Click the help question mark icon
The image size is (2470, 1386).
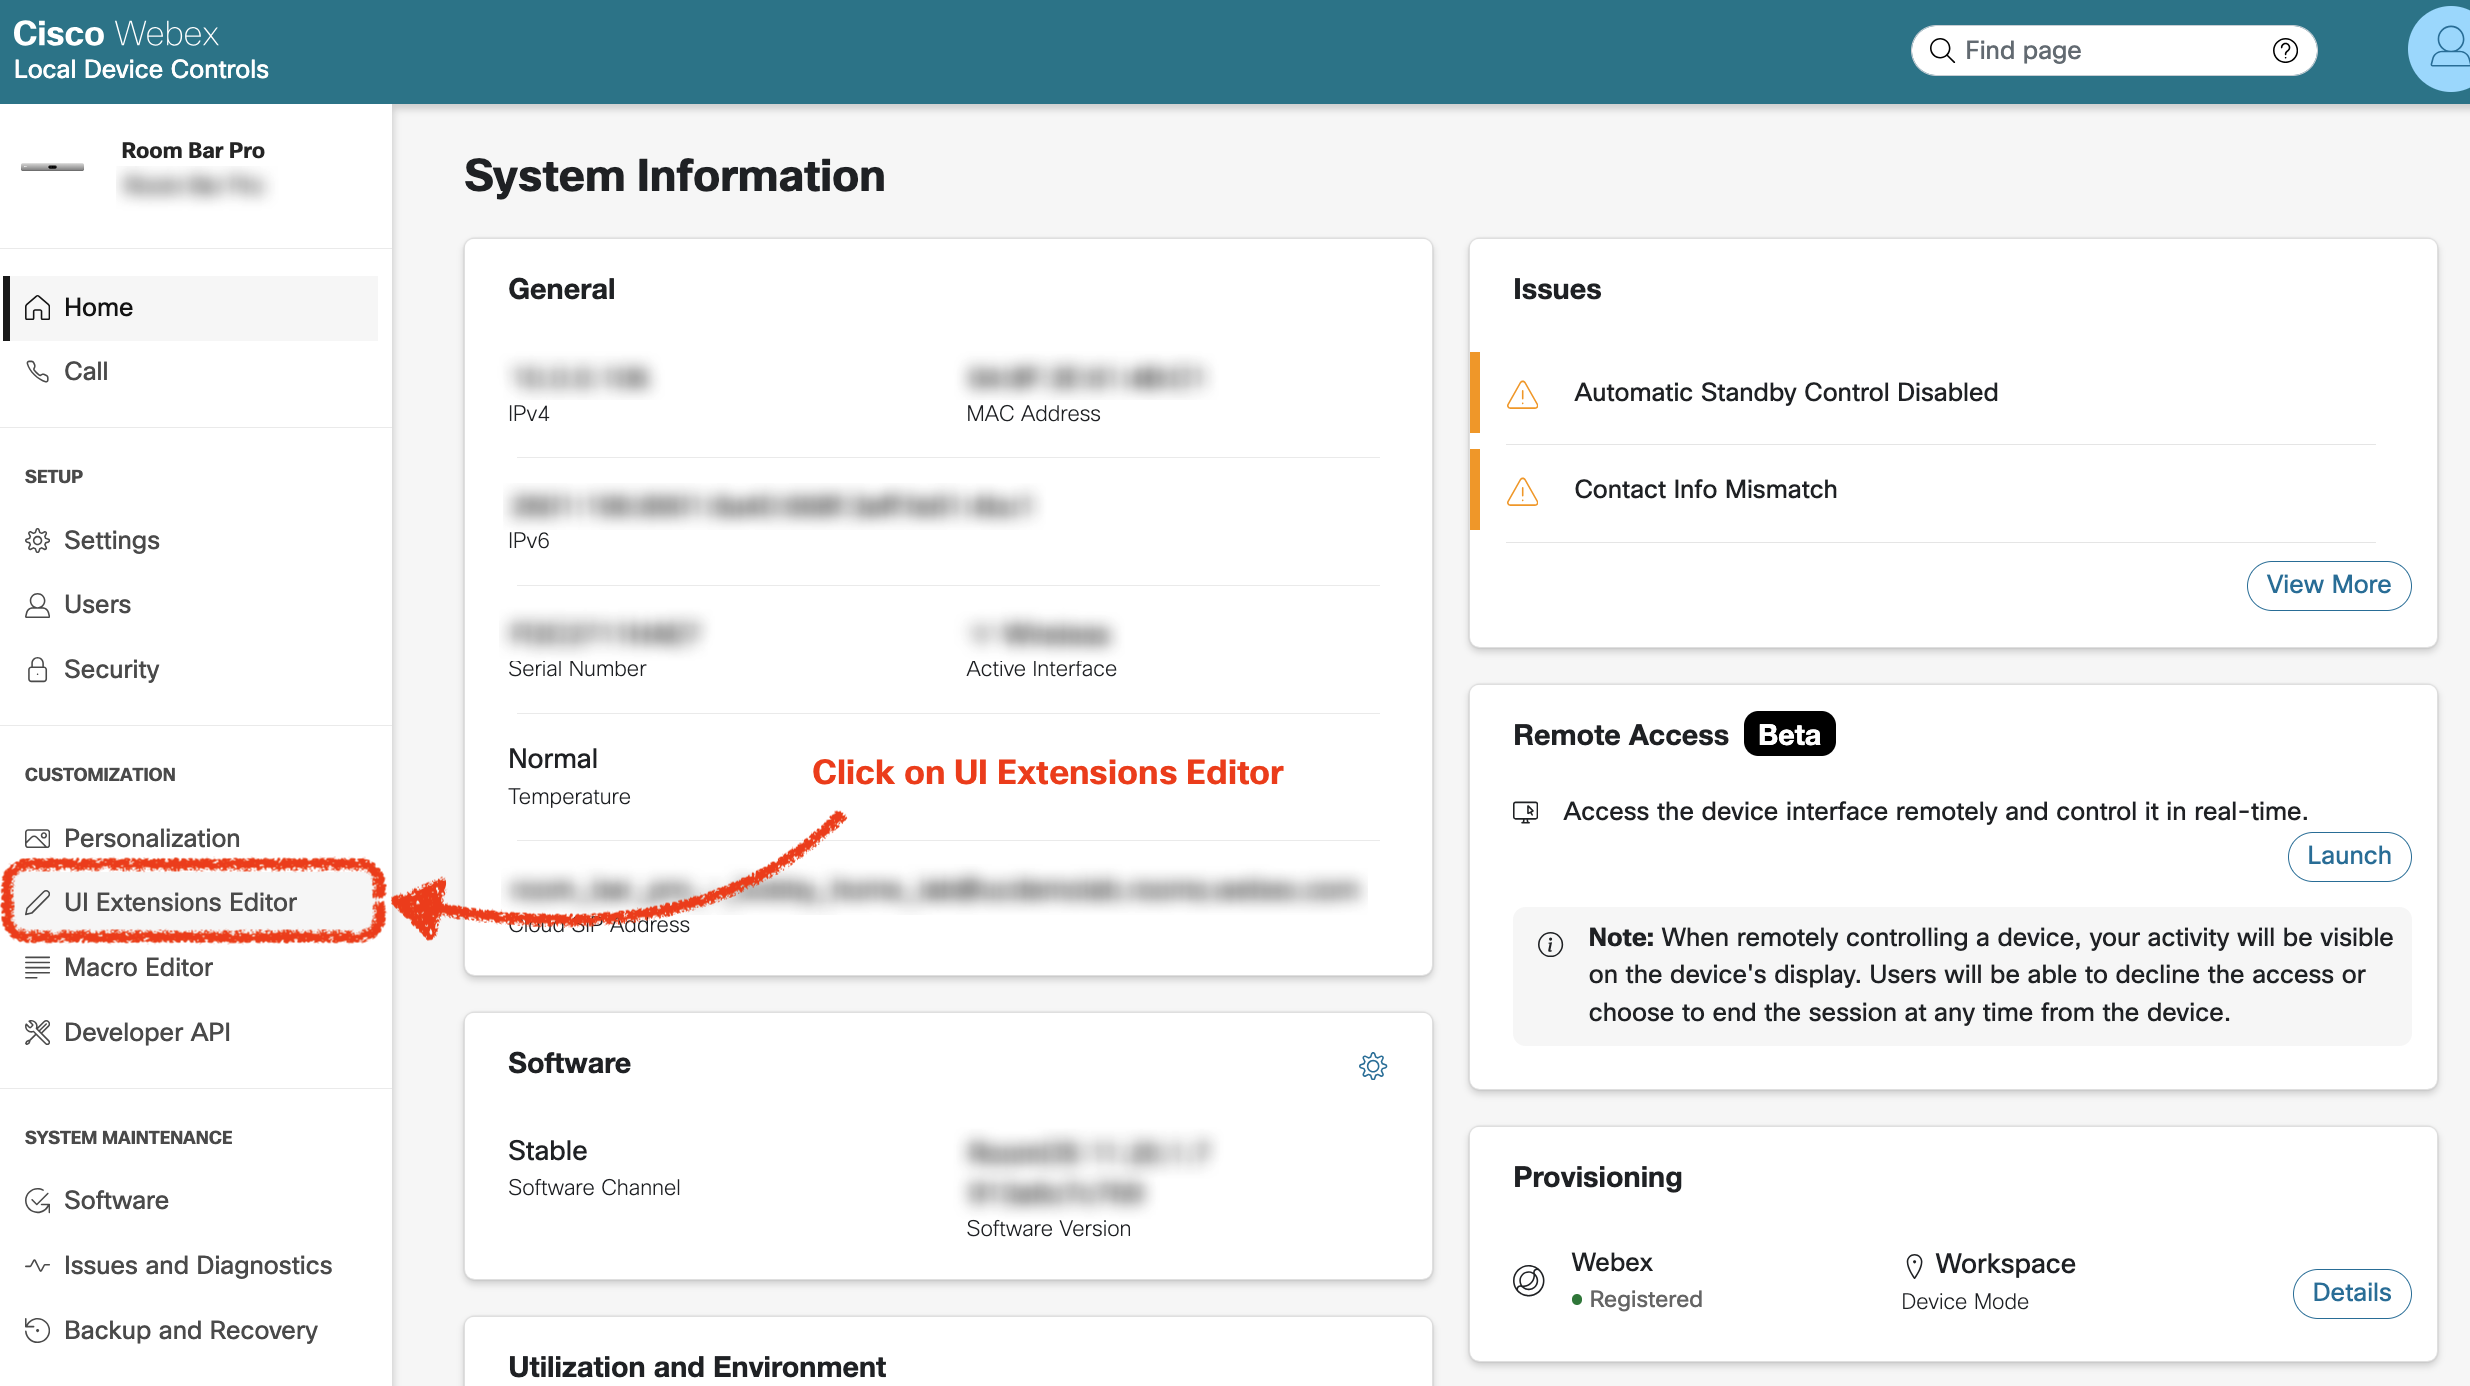pyautogui.click(x=2285, y=50)
